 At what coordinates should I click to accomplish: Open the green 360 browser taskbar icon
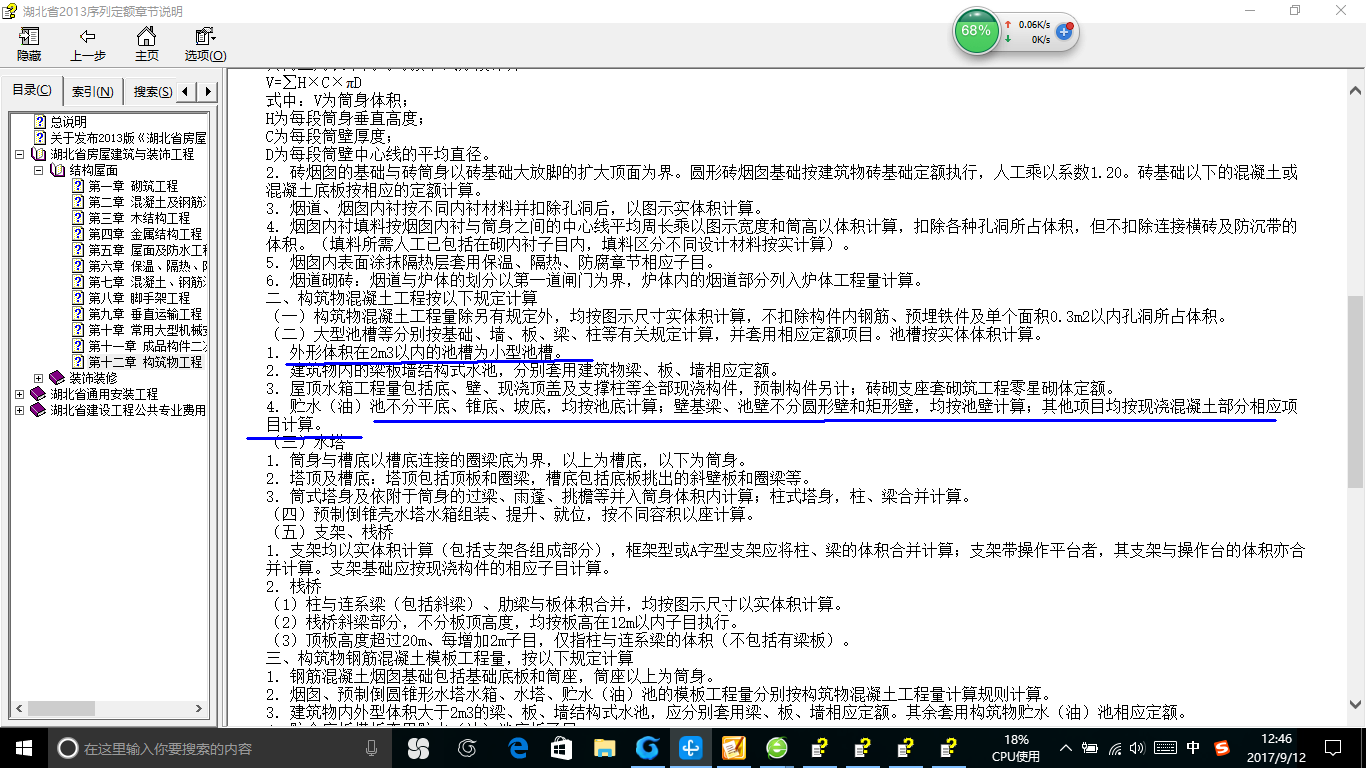coord(777,747)
